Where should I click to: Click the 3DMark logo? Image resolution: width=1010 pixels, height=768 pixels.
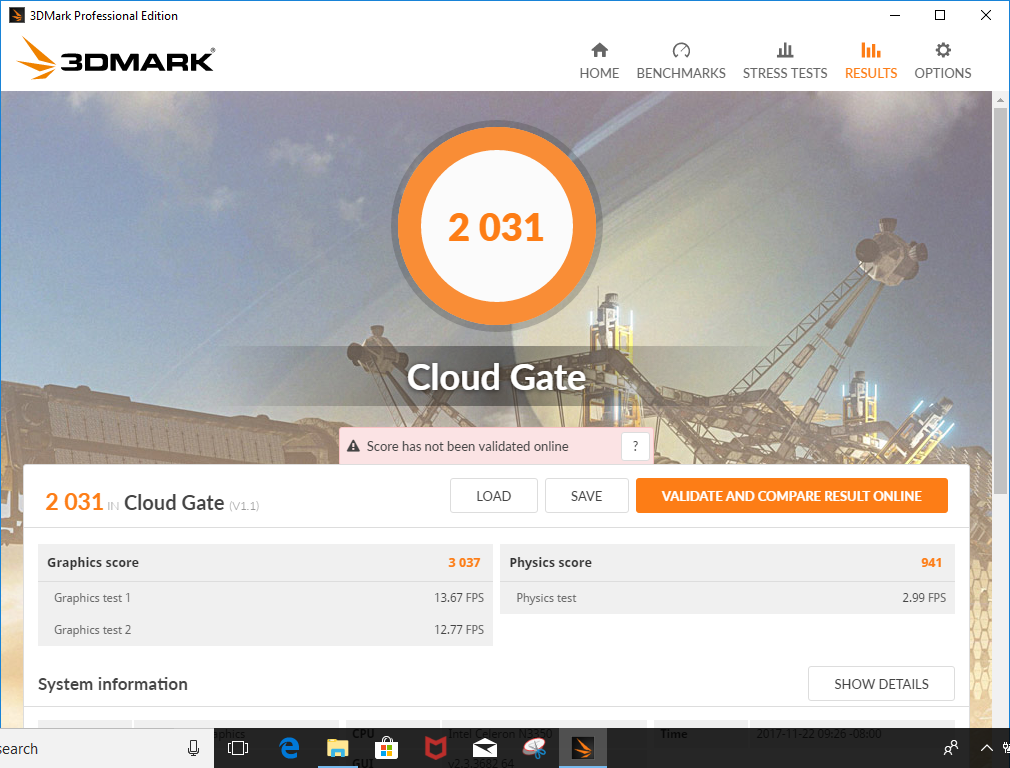click(x=116, y=59)
